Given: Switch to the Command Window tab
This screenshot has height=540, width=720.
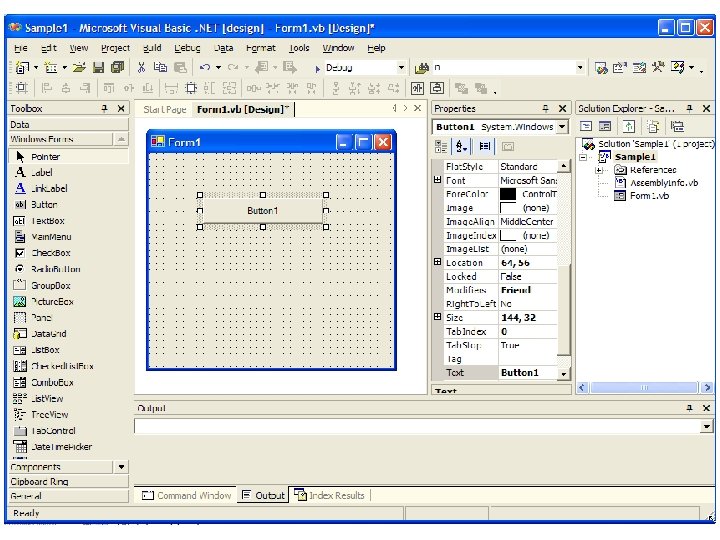Looking at the screenshot, I should point(187,495).
